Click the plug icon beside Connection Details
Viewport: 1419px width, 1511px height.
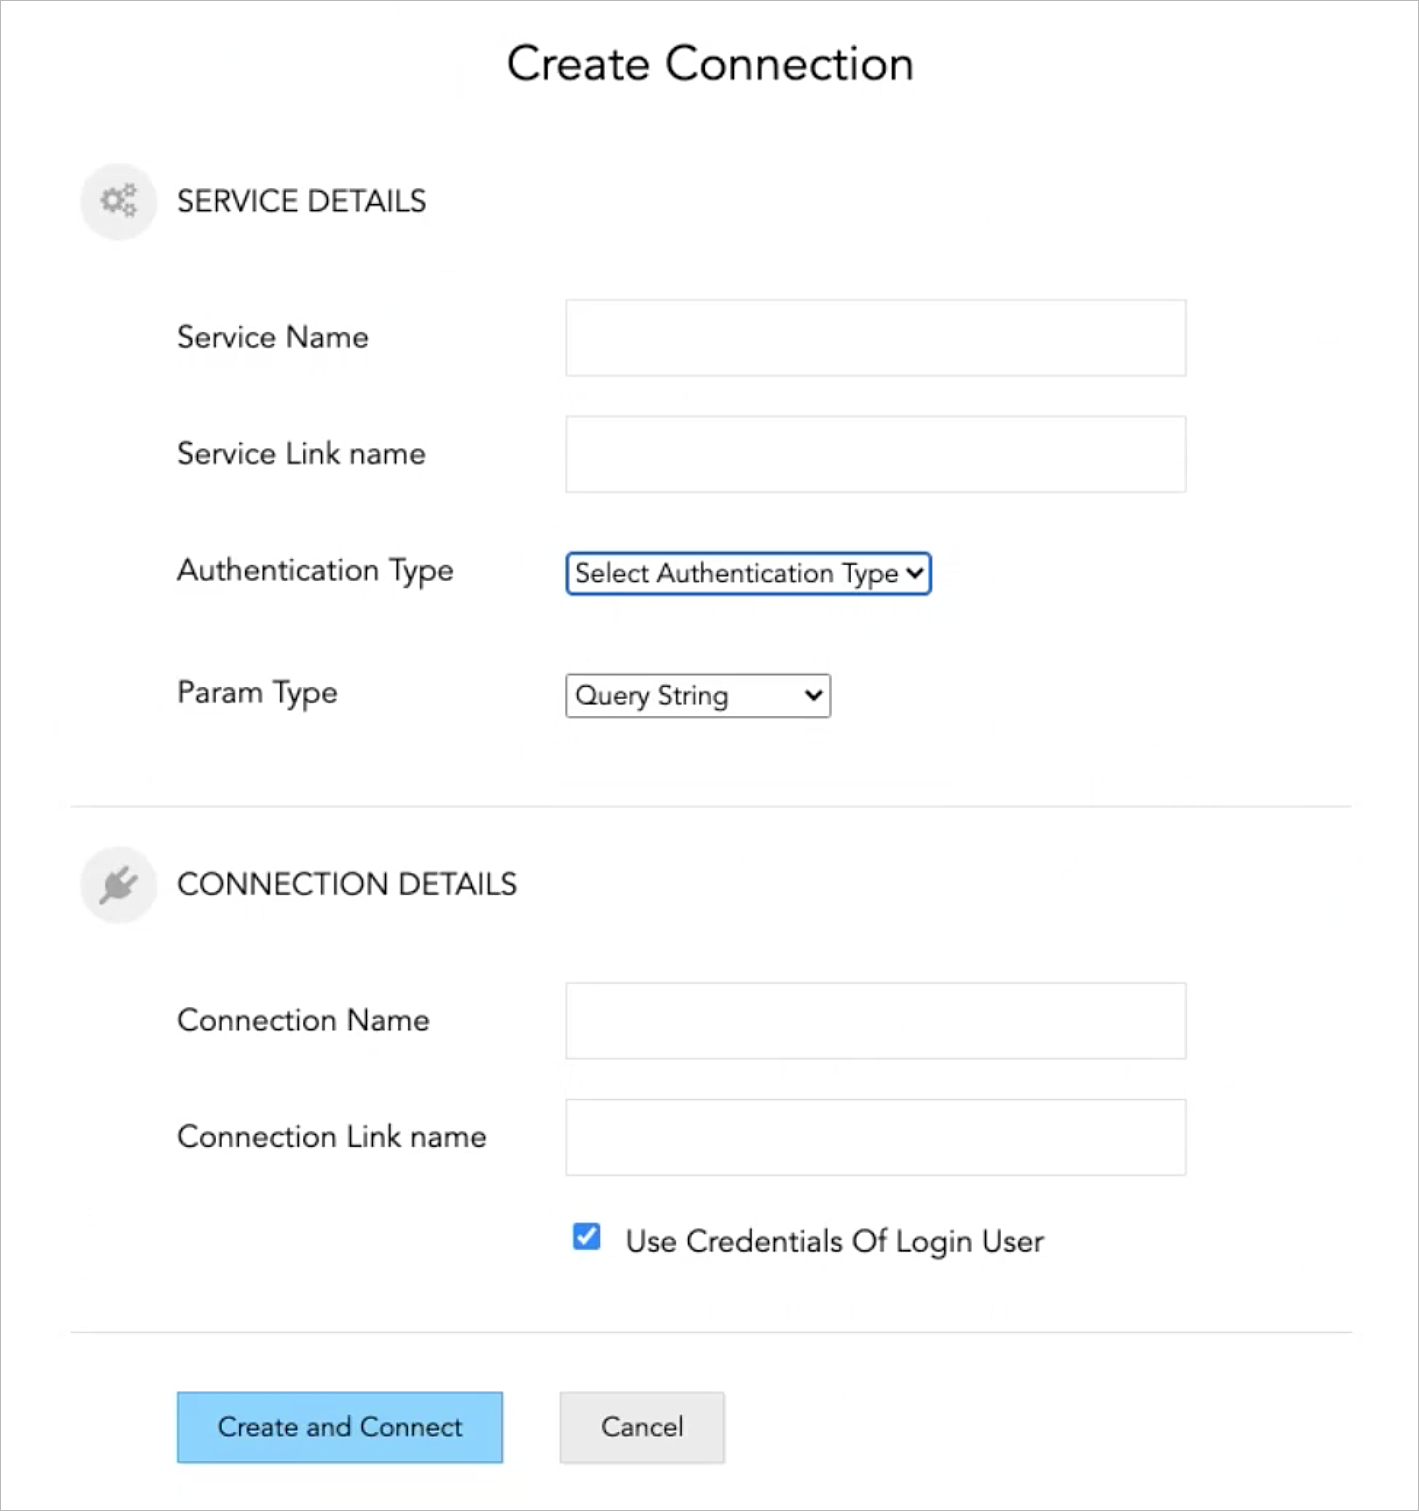pos(118,885)
